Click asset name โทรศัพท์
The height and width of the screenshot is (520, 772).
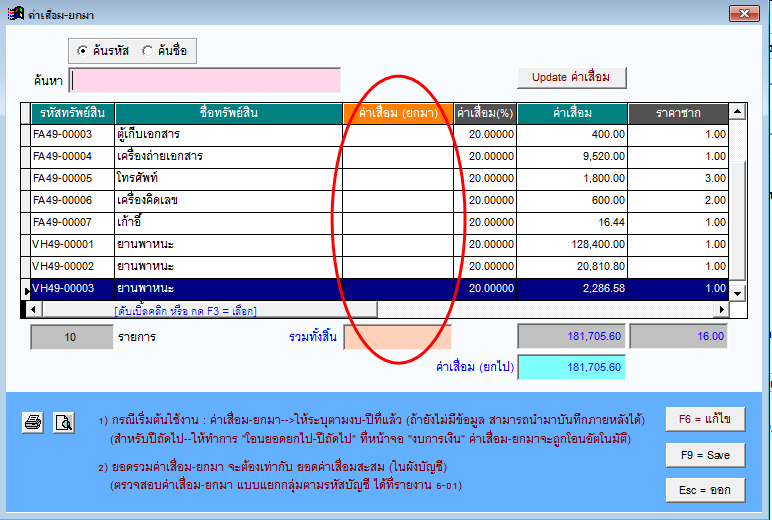tap(137, 178)
